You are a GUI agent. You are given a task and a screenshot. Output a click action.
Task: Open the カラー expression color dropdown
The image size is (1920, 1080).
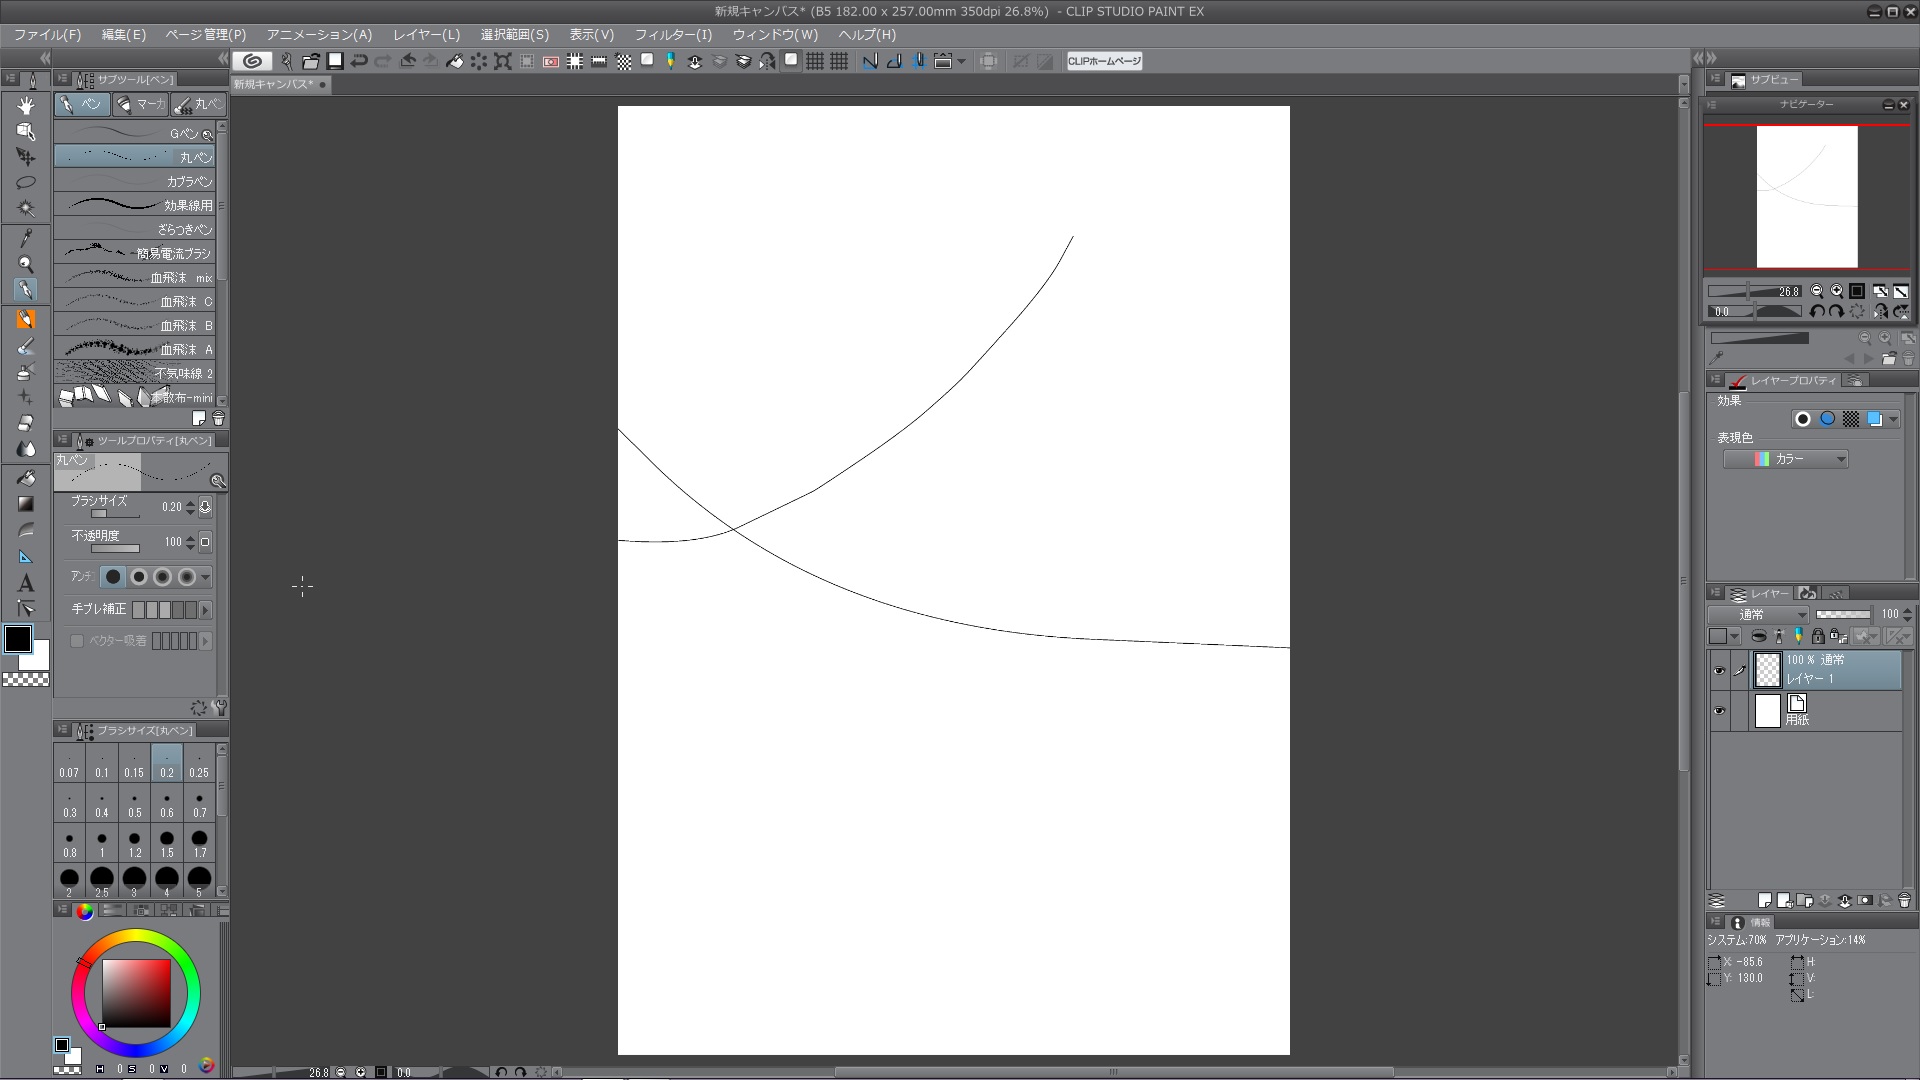coord(1785,459)
